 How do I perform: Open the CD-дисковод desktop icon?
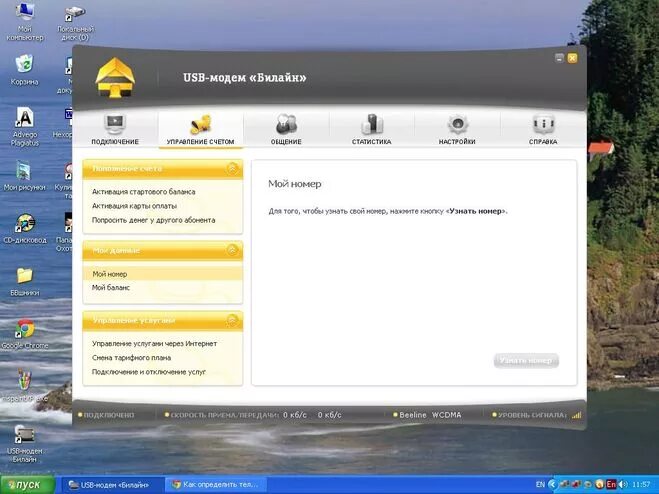25,229
